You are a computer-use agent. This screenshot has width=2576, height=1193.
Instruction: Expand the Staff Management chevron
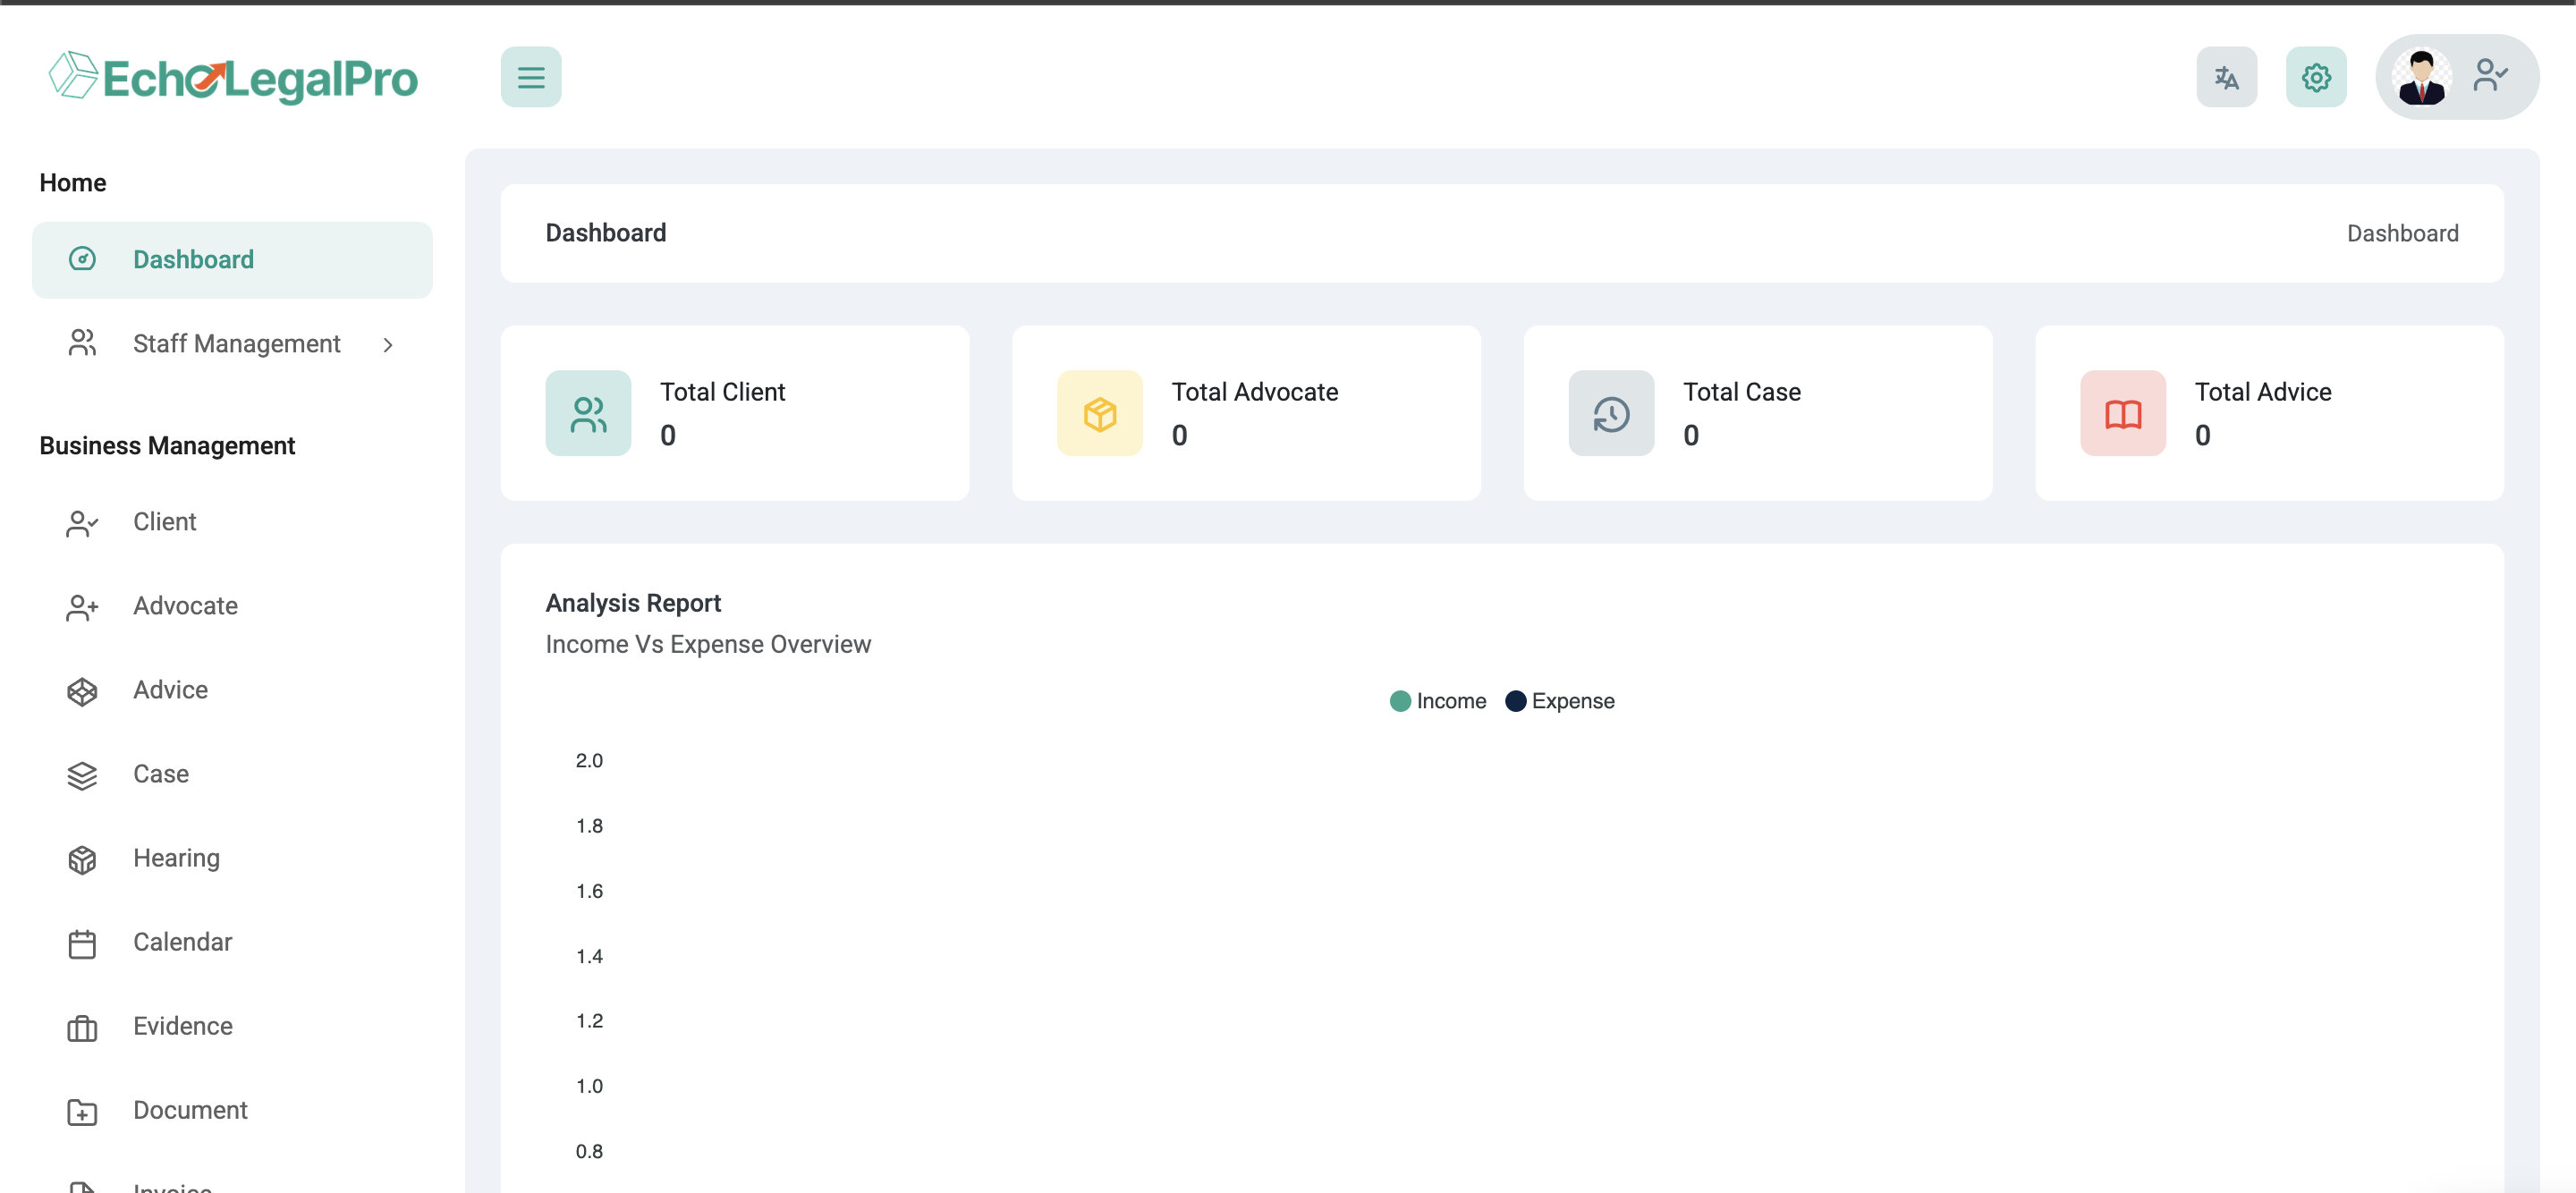coord(388,345)
